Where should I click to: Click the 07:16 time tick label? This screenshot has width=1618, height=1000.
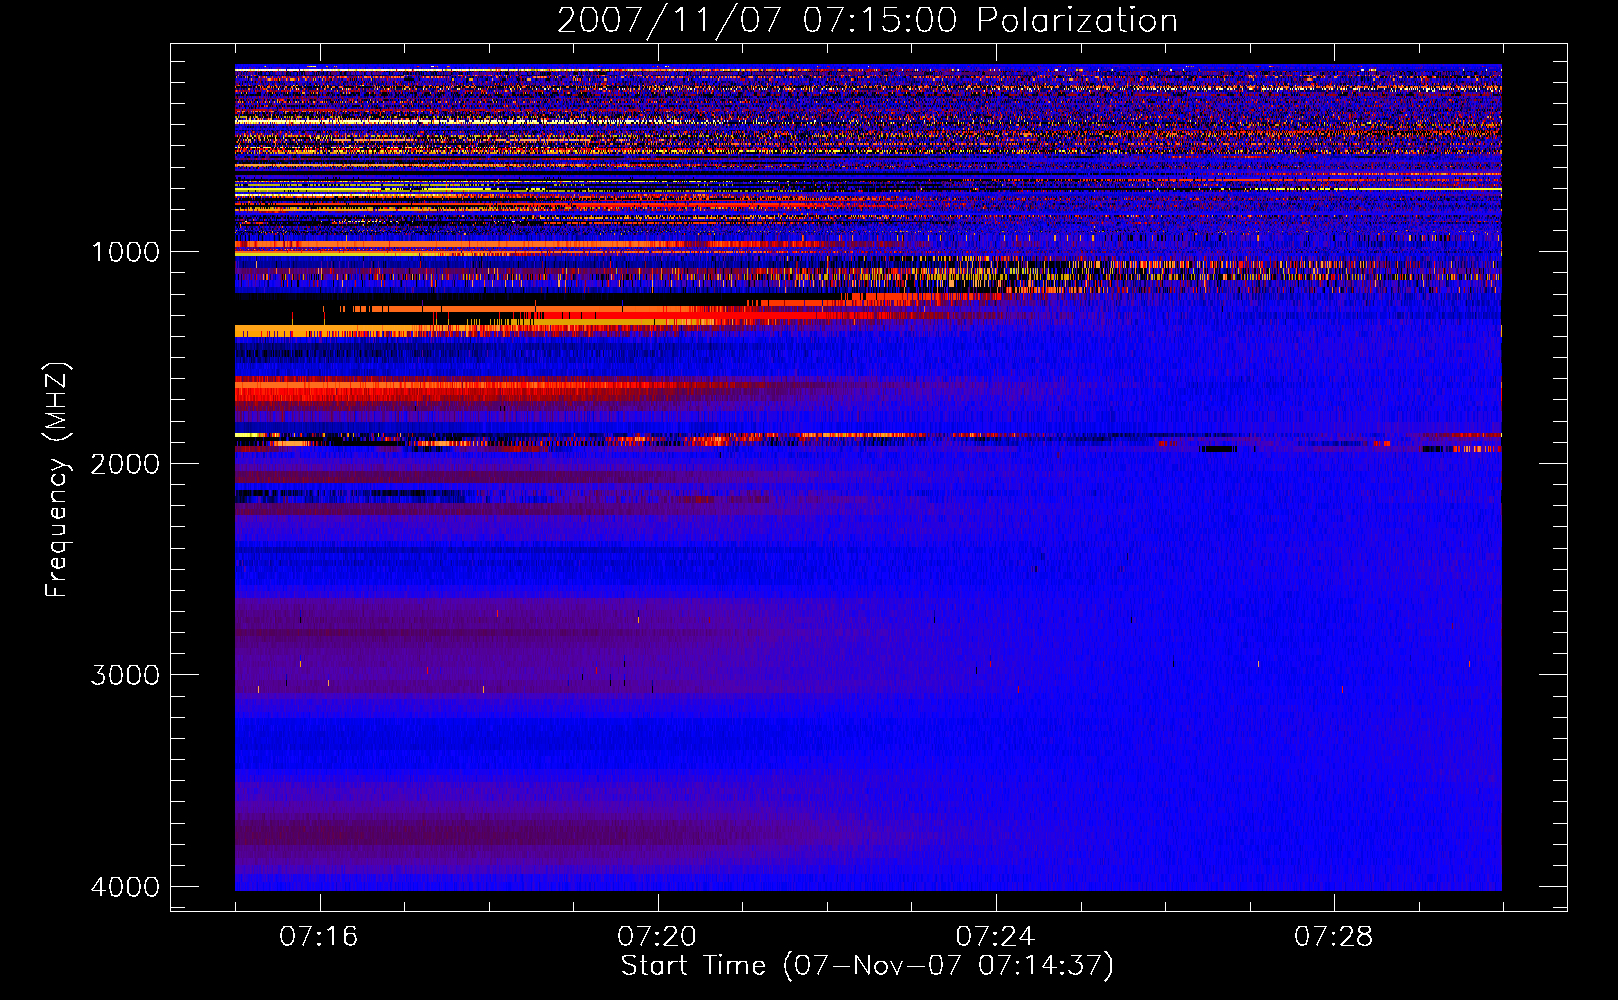[x=319, y=936]
